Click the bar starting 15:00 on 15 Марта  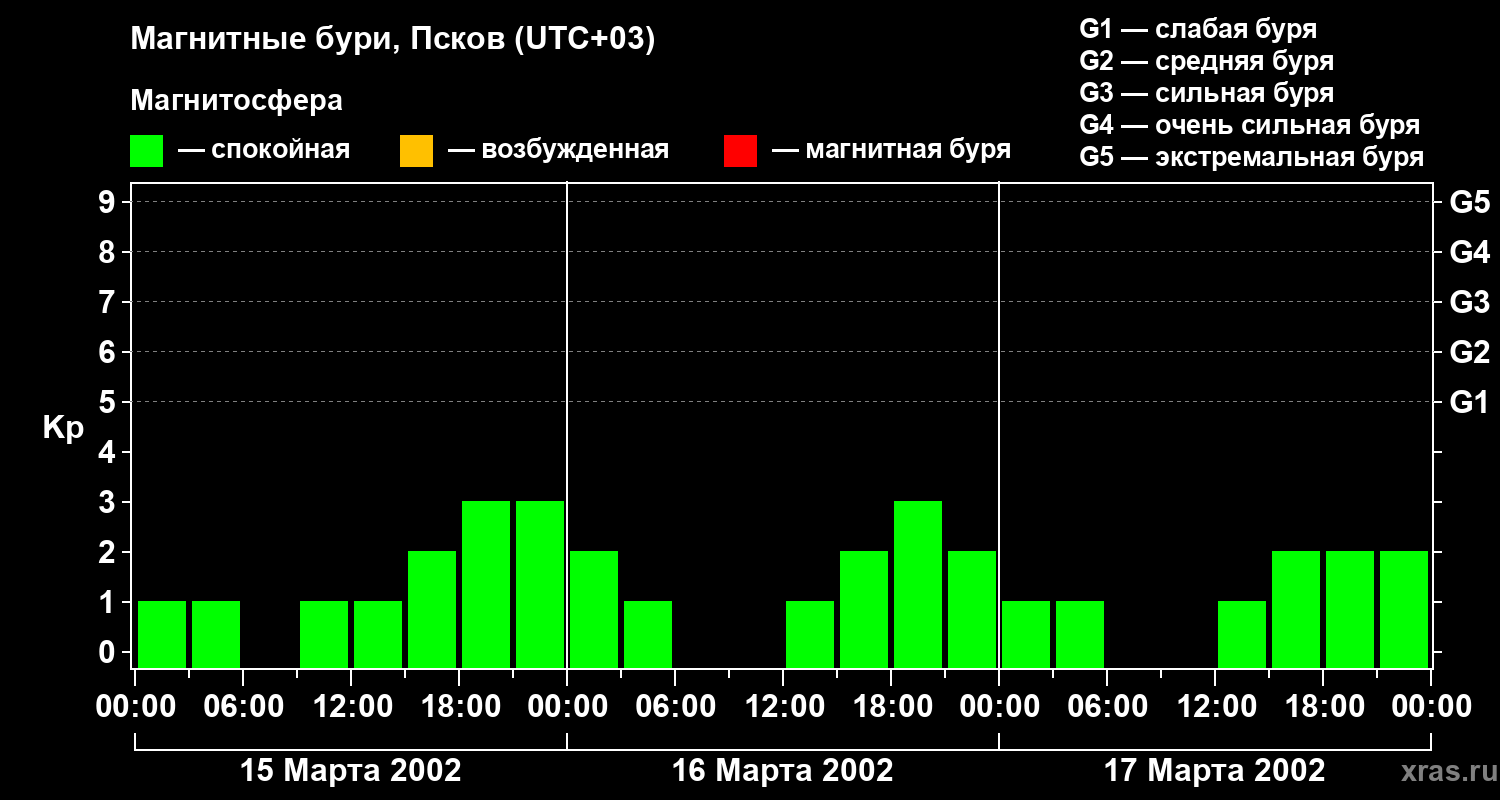tap(432, 609)
